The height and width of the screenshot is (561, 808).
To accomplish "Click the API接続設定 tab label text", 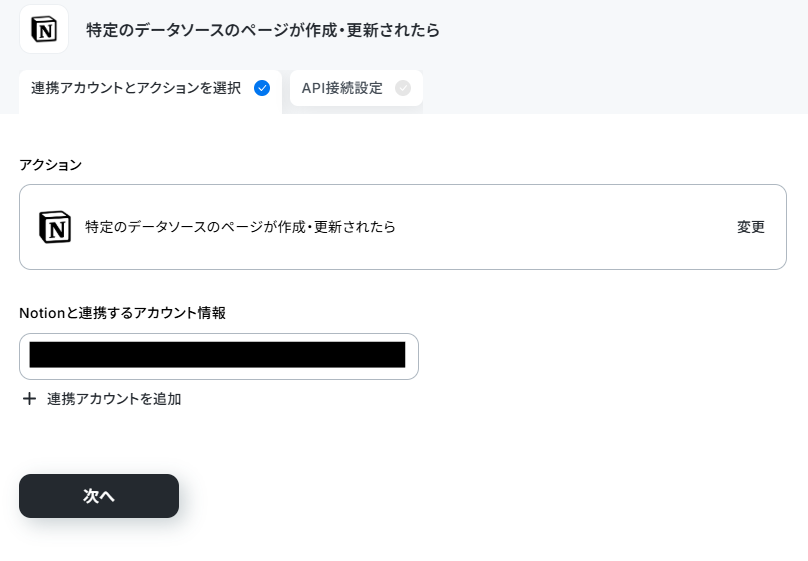I will point(342,88).
